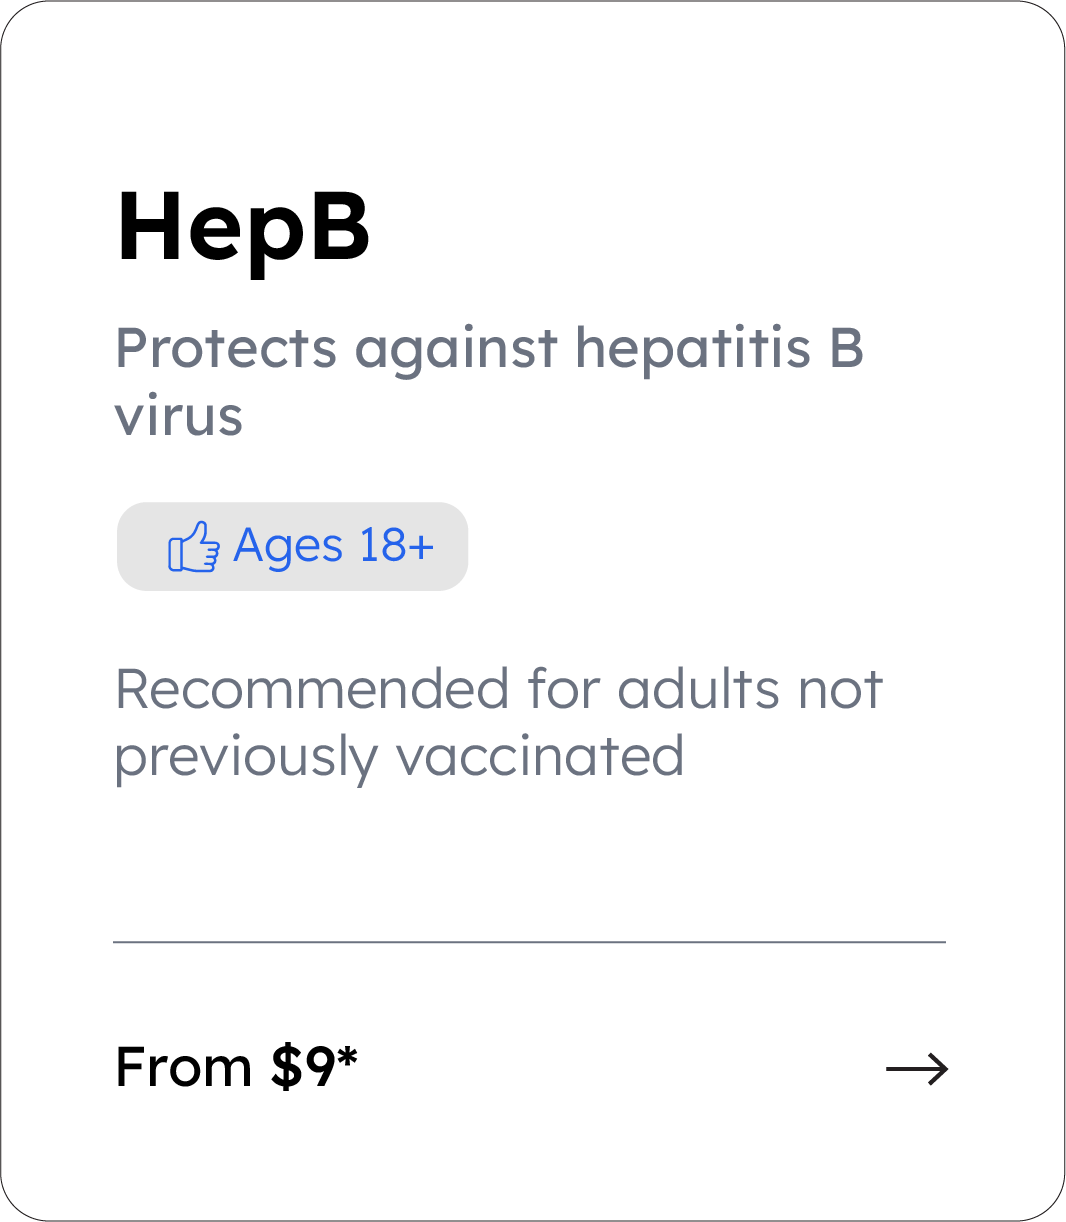
Task: Click the word "Protects" in the subtitle
Action: pyautogui.click(x=226, y=348)
